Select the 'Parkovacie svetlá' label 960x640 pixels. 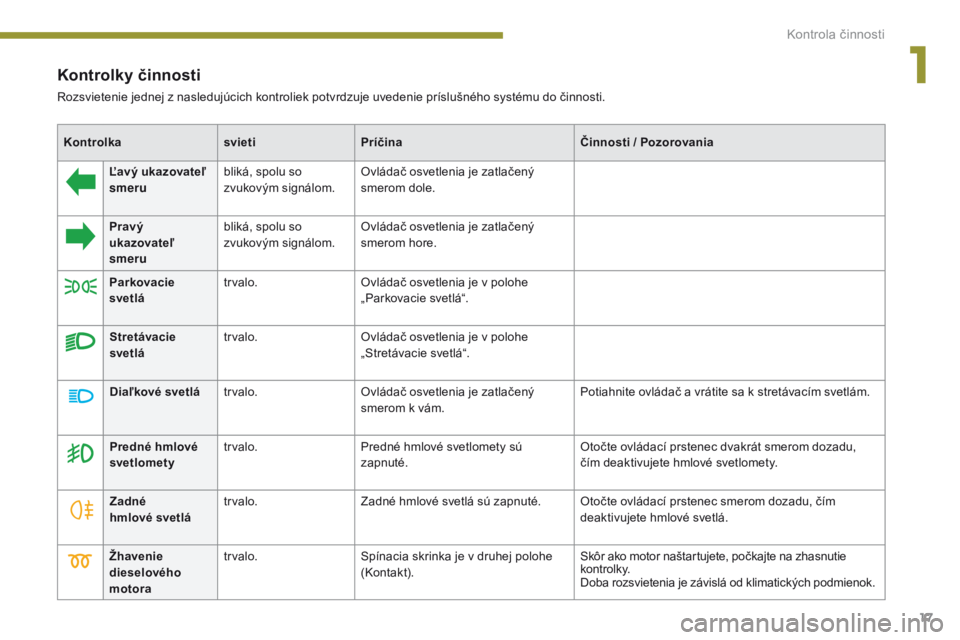pyautogui.click(x=142, y=290)
